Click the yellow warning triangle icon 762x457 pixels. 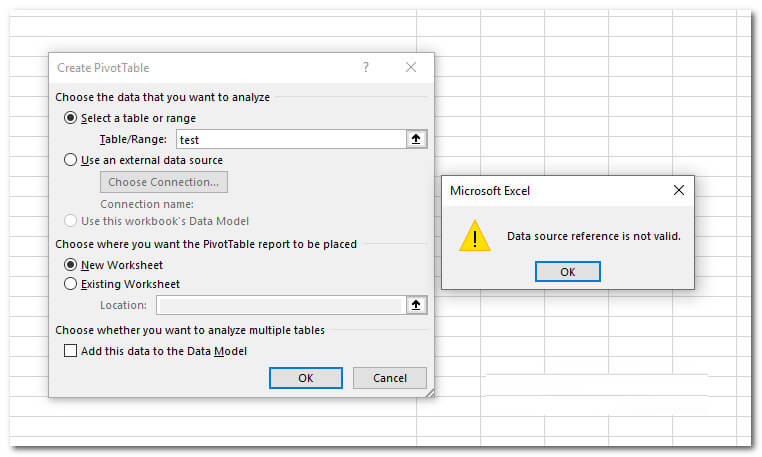474,237
